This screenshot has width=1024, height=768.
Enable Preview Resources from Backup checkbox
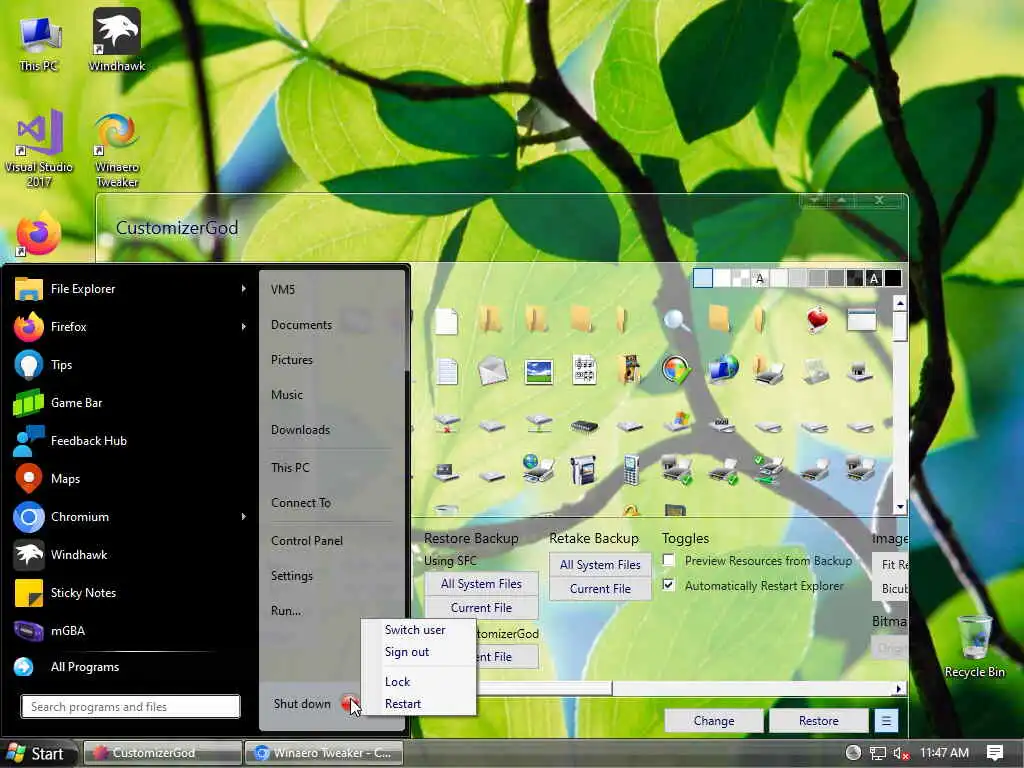(669, 560)
